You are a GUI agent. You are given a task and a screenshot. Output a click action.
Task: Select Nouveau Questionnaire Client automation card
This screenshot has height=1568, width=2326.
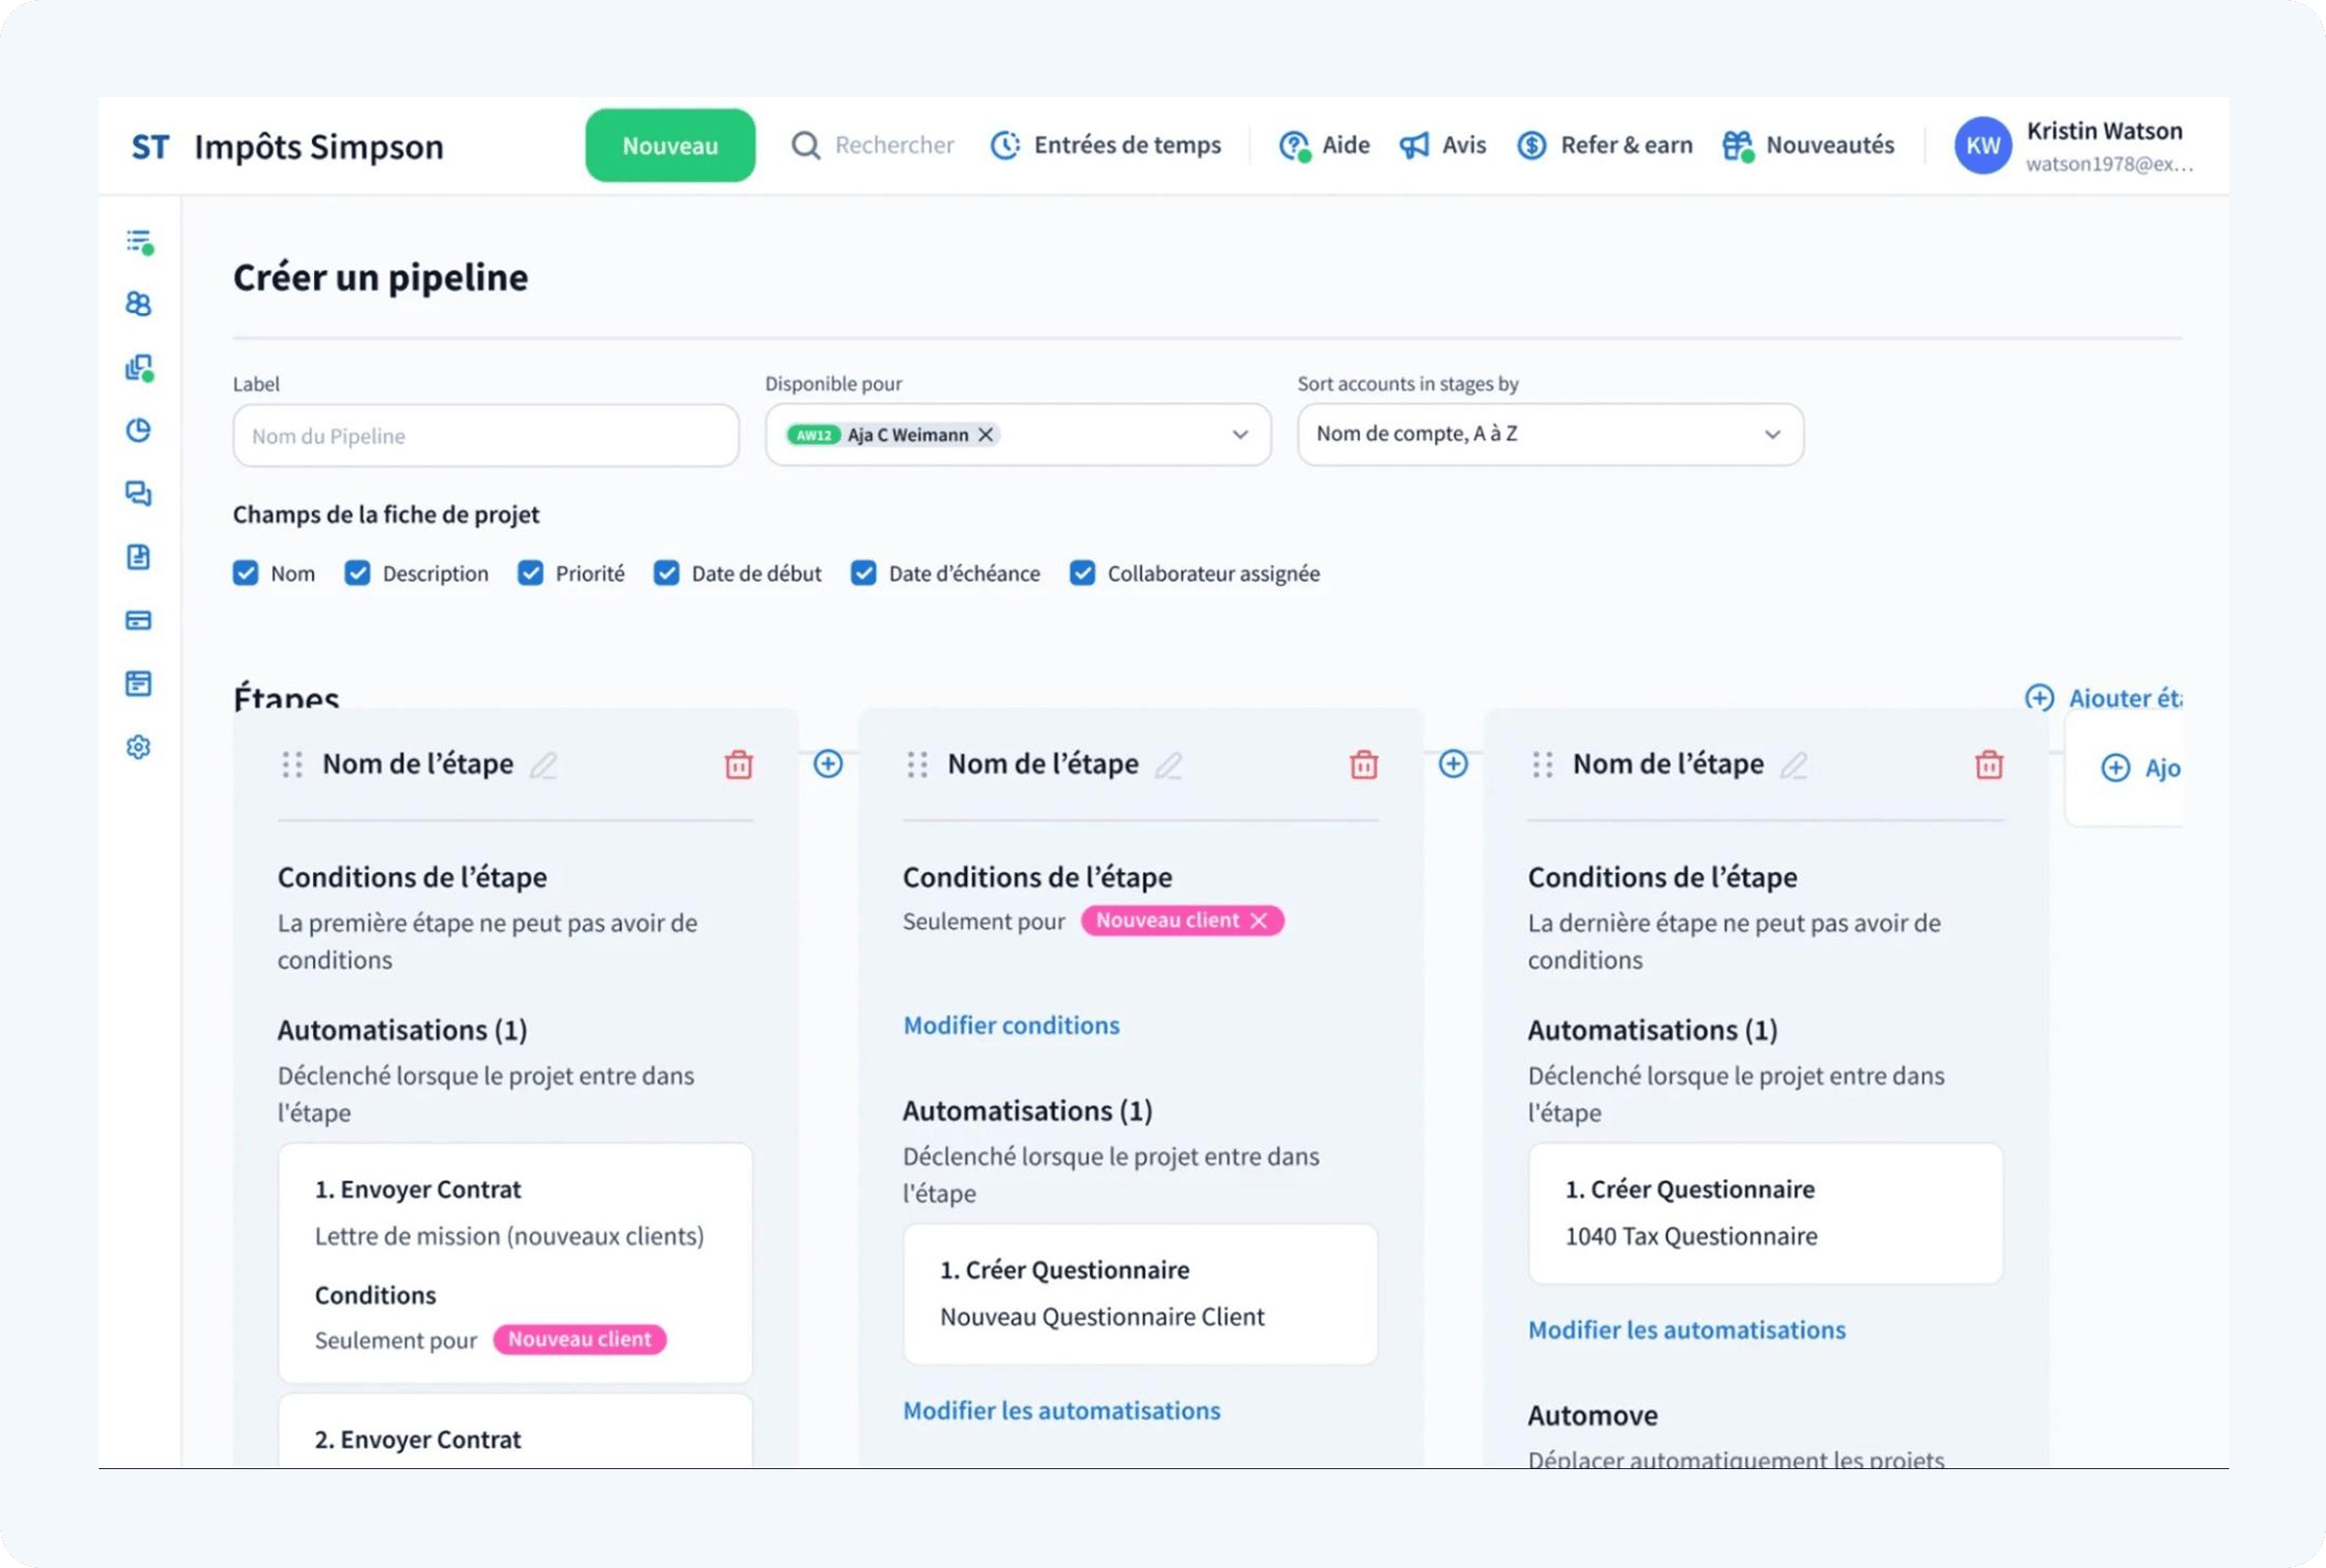click(1140, 1294)
